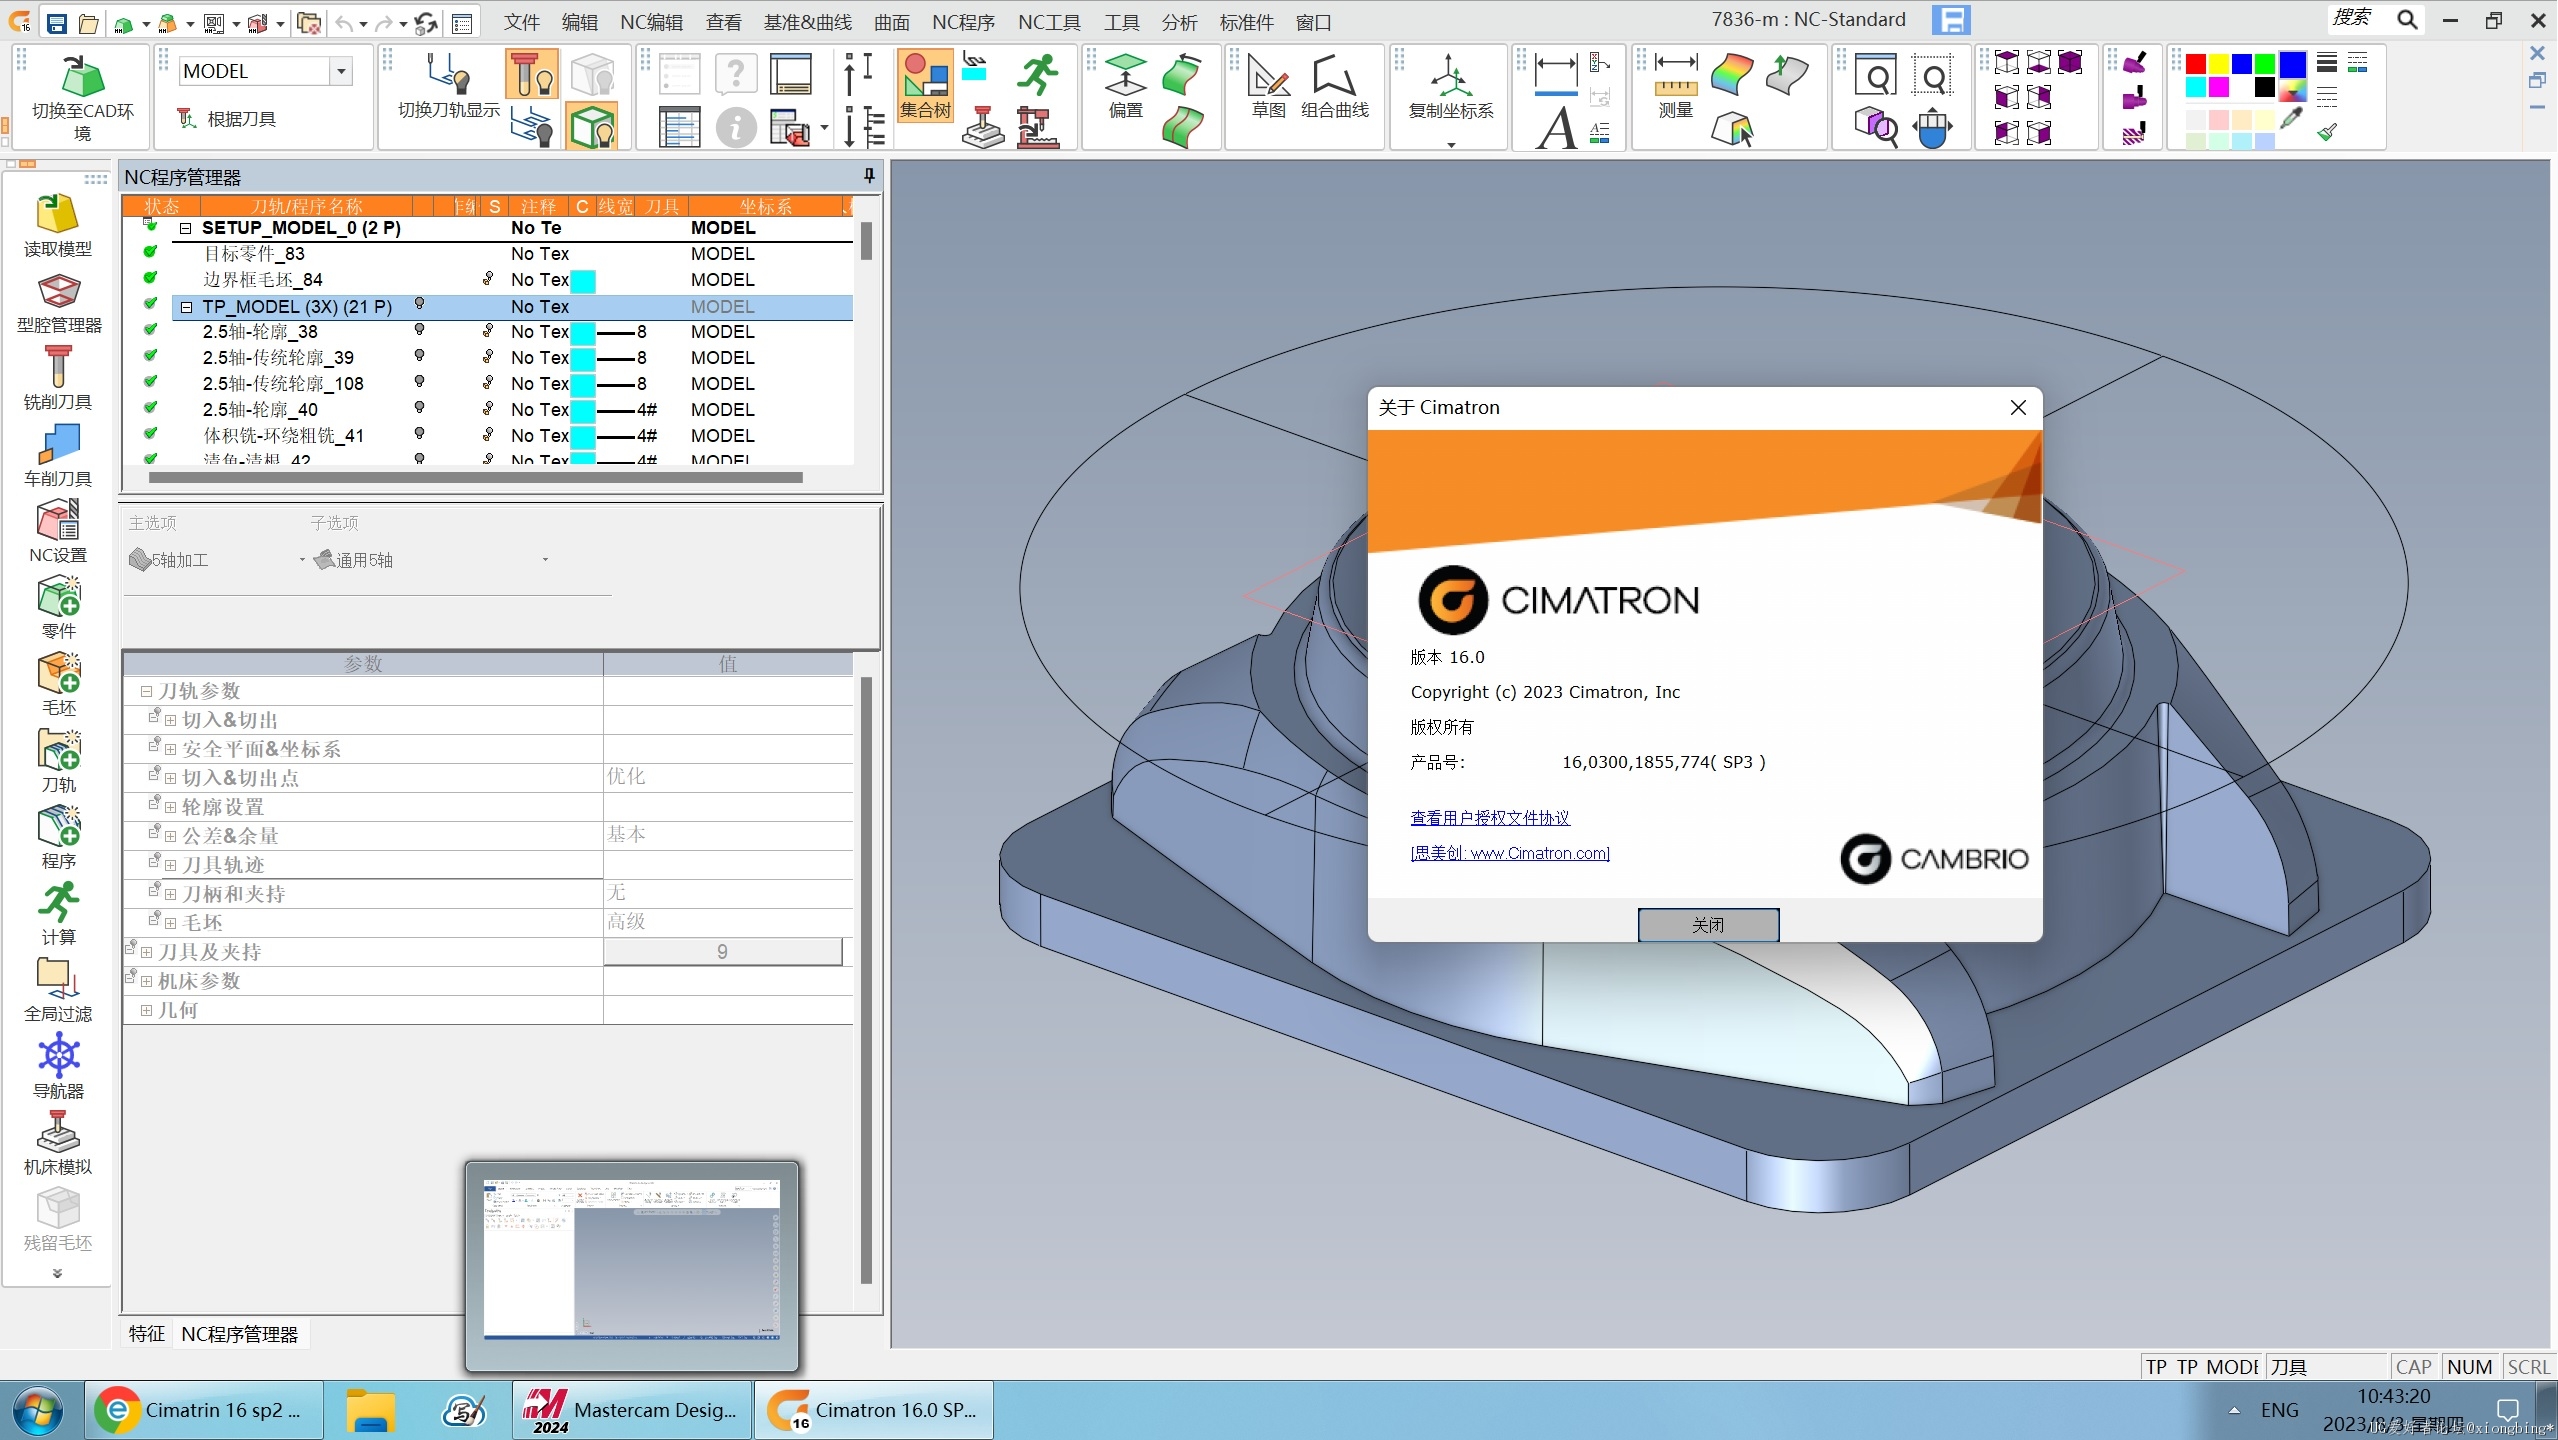
Task: Click Cimatron 16.0 SP taskbar button
Action: click(x=873, y=1410)
